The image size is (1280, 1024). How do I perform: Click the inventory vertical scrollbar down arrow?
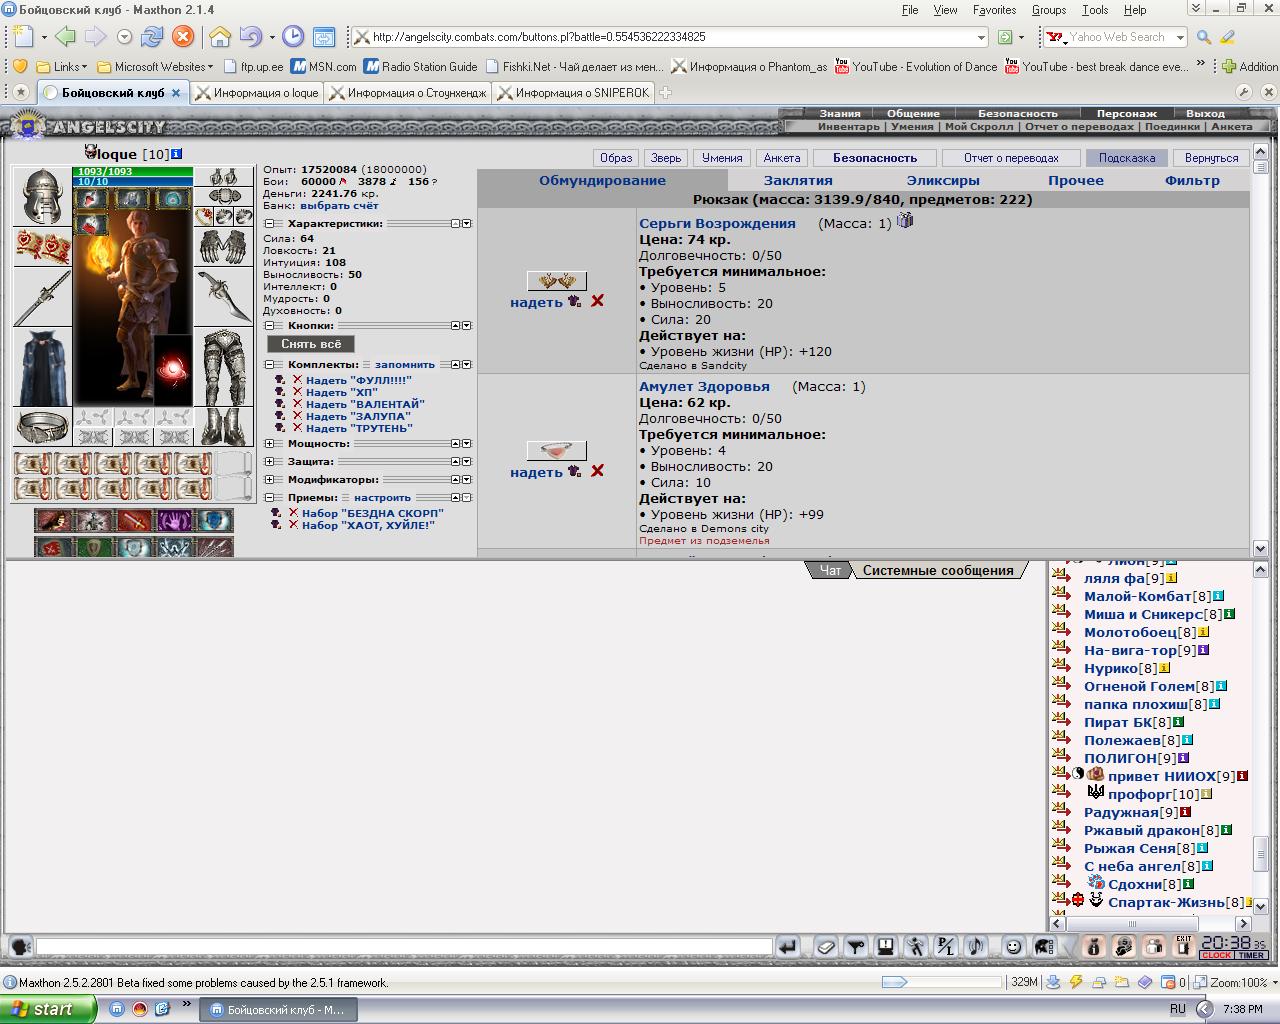(1260, 548)
